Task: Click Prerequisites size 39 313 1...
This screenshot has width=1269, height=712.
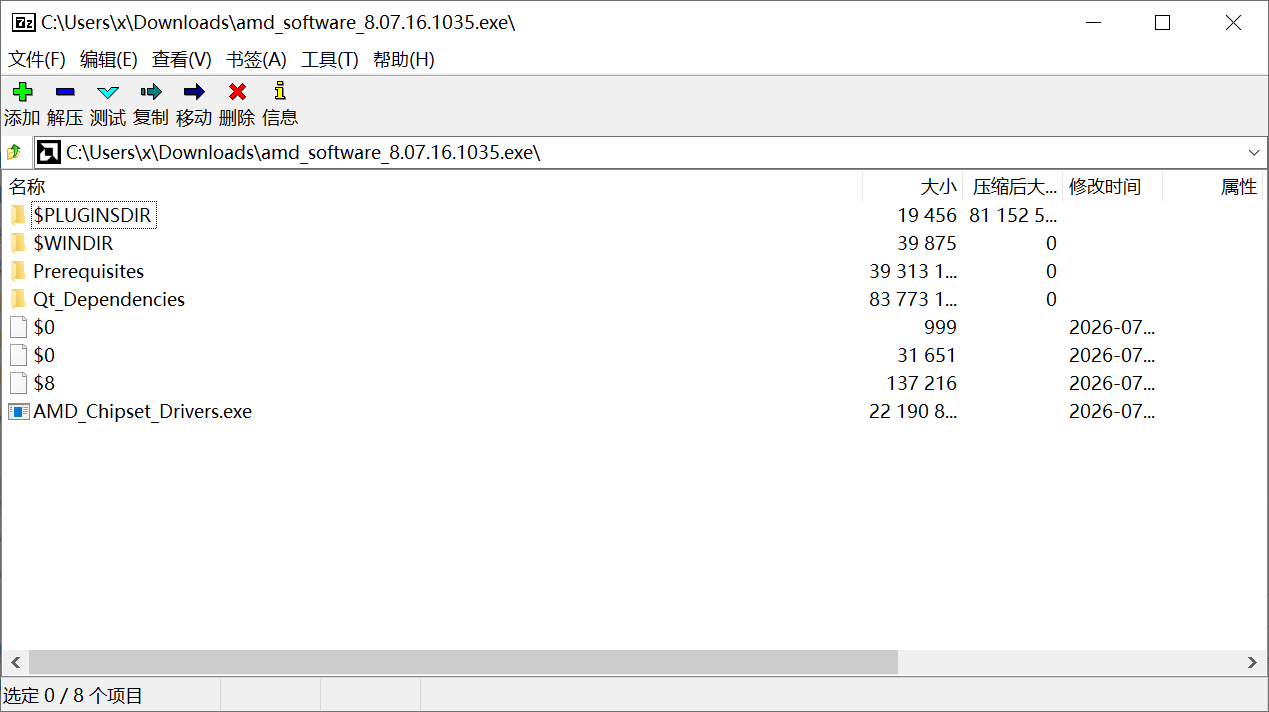Action: (x=913, y=271)
